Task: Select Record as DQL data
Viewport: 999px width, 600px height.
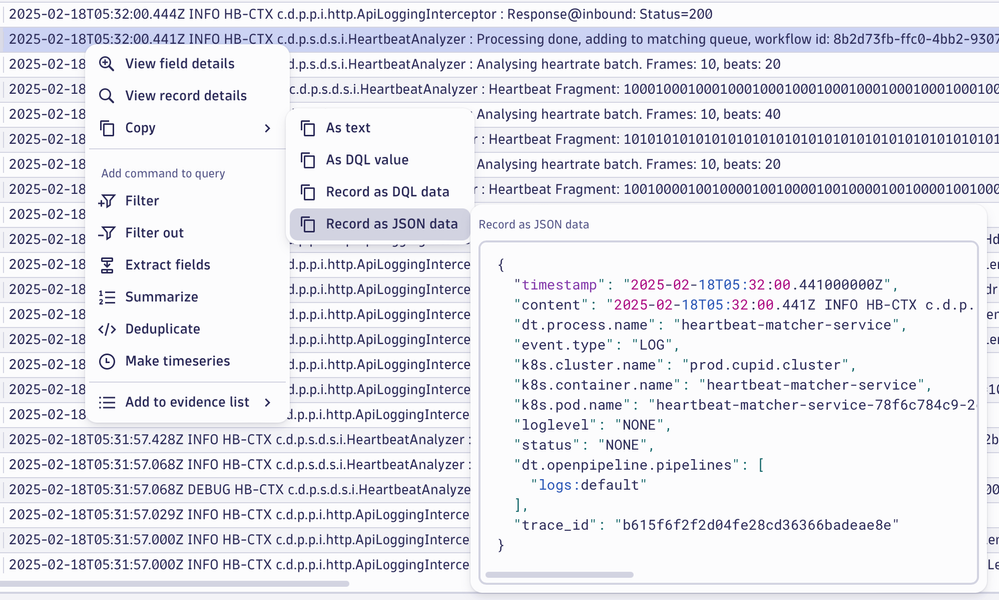Action: (x=387, y=192)
